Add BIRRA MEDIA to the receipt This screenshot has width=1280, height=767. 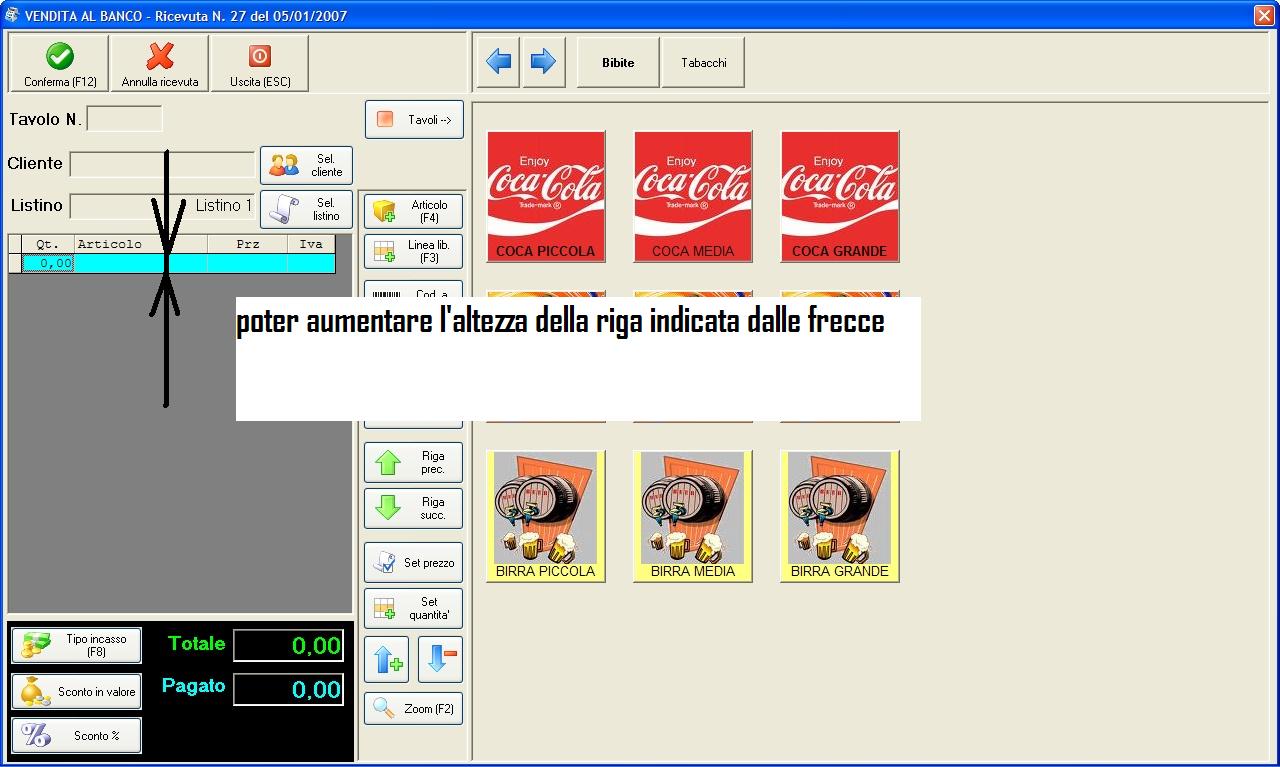(693, 516)
